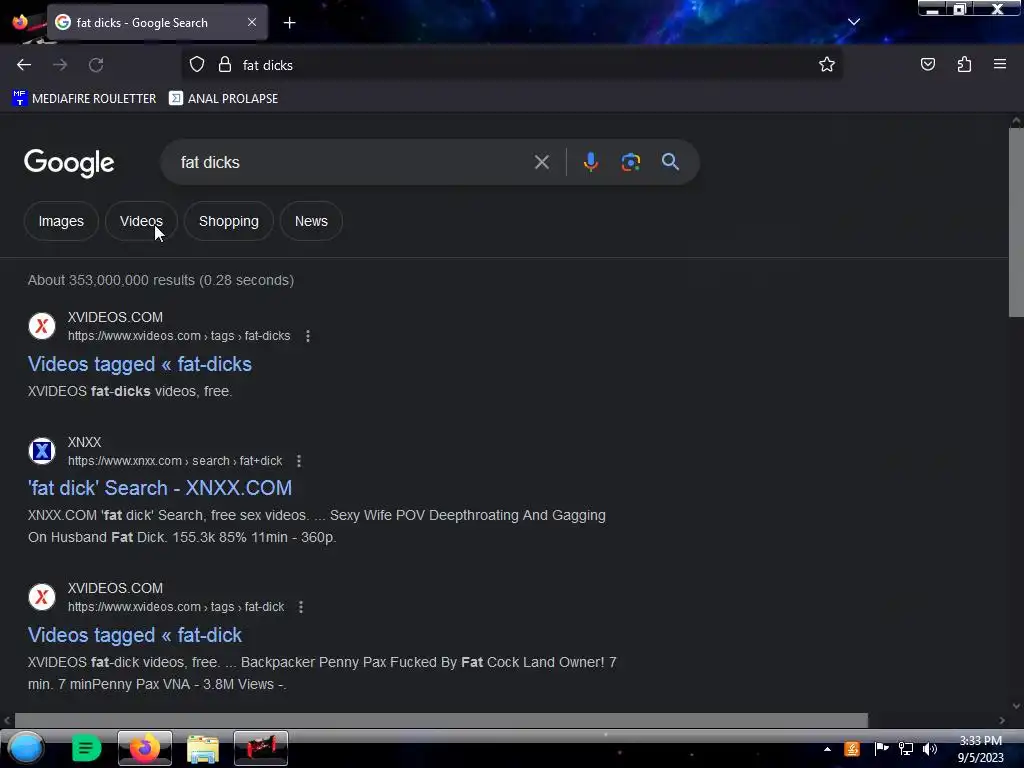Viewport: 1024px width, 768px height.
Task: Open more options for the third result
Action: click(x=301, y=607)
